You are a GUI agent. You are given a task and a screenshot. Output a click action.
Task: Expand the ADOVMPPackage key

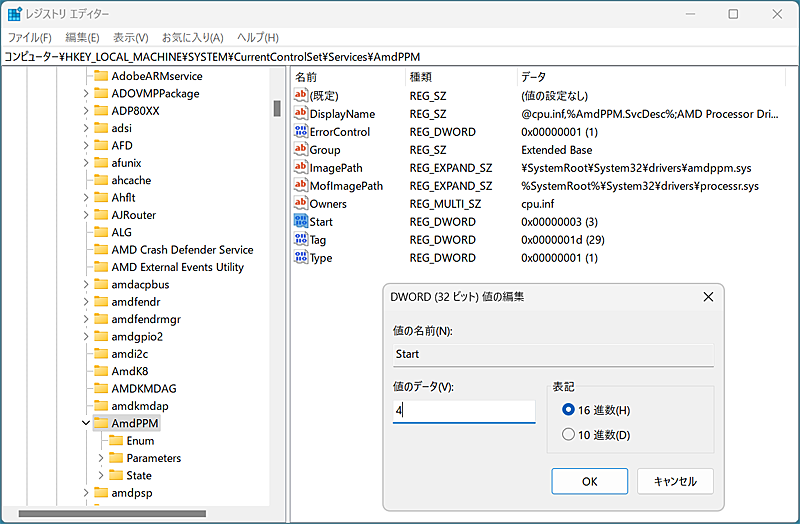pos(86,93)
